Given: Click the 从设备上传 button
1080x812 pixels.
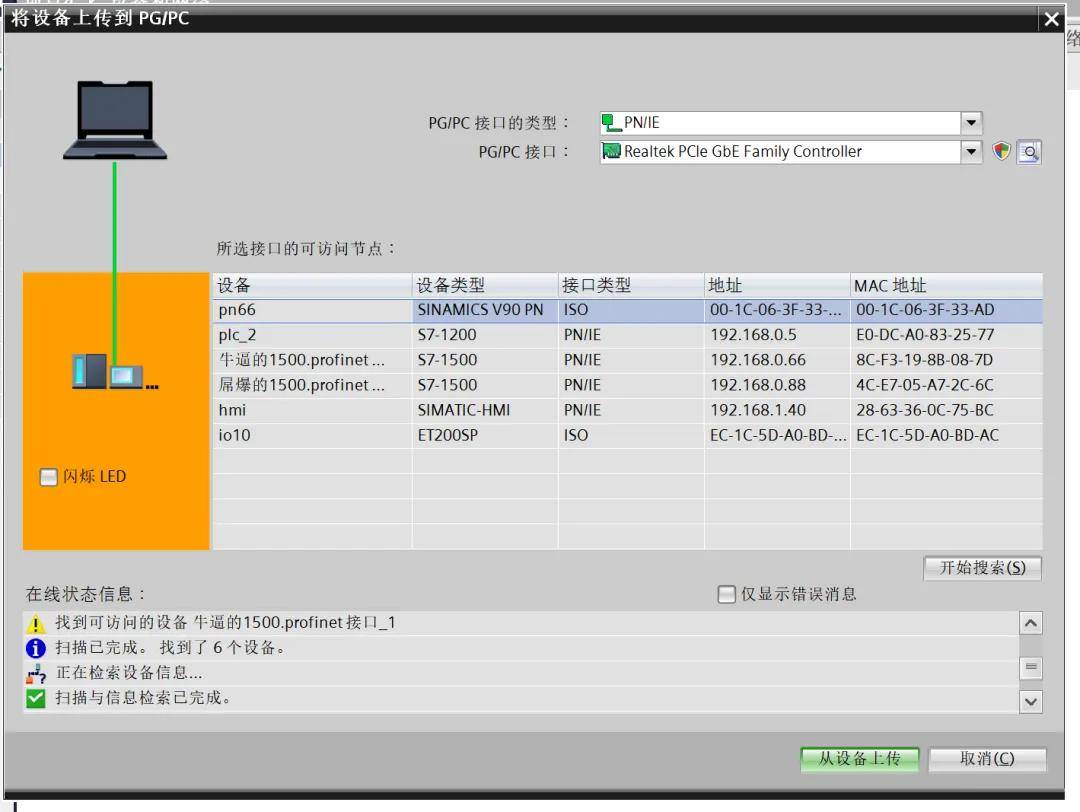Looking at the screenshot, I should (859, 759).
